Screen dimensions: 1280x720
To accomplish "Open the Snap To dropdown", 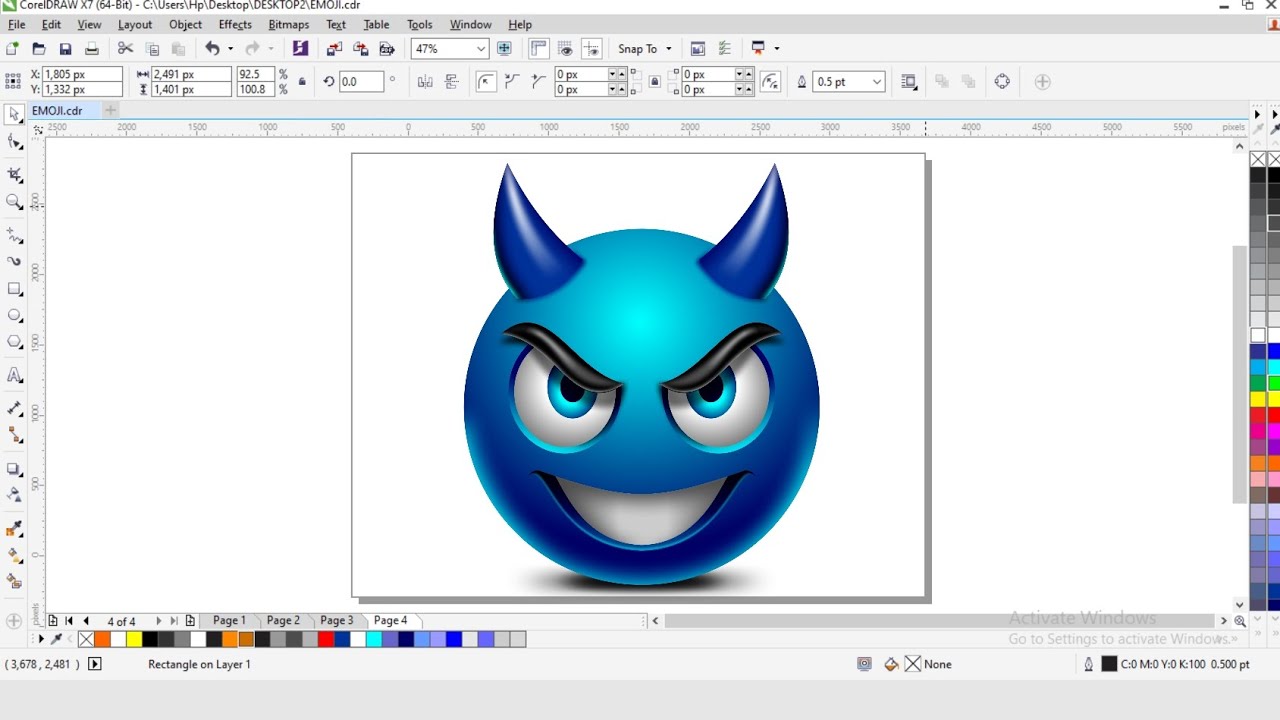I will pos(645,48).
